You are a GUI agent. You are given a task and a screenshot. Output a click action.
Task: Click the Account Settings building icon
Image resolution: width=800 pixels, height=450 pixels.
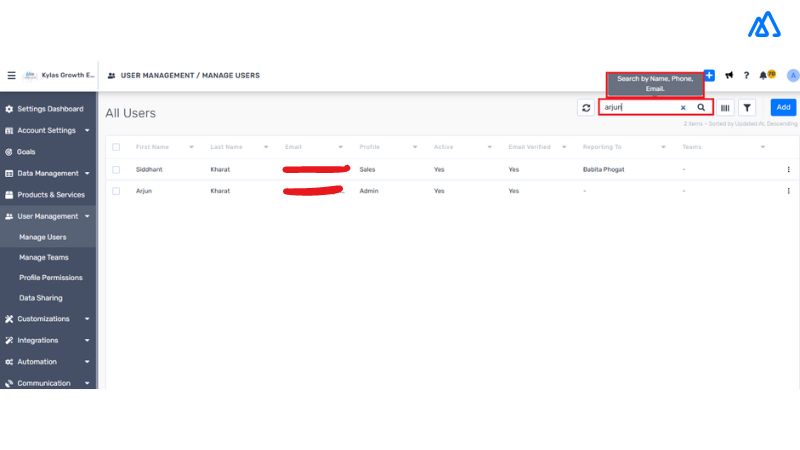tap(9, 131)
